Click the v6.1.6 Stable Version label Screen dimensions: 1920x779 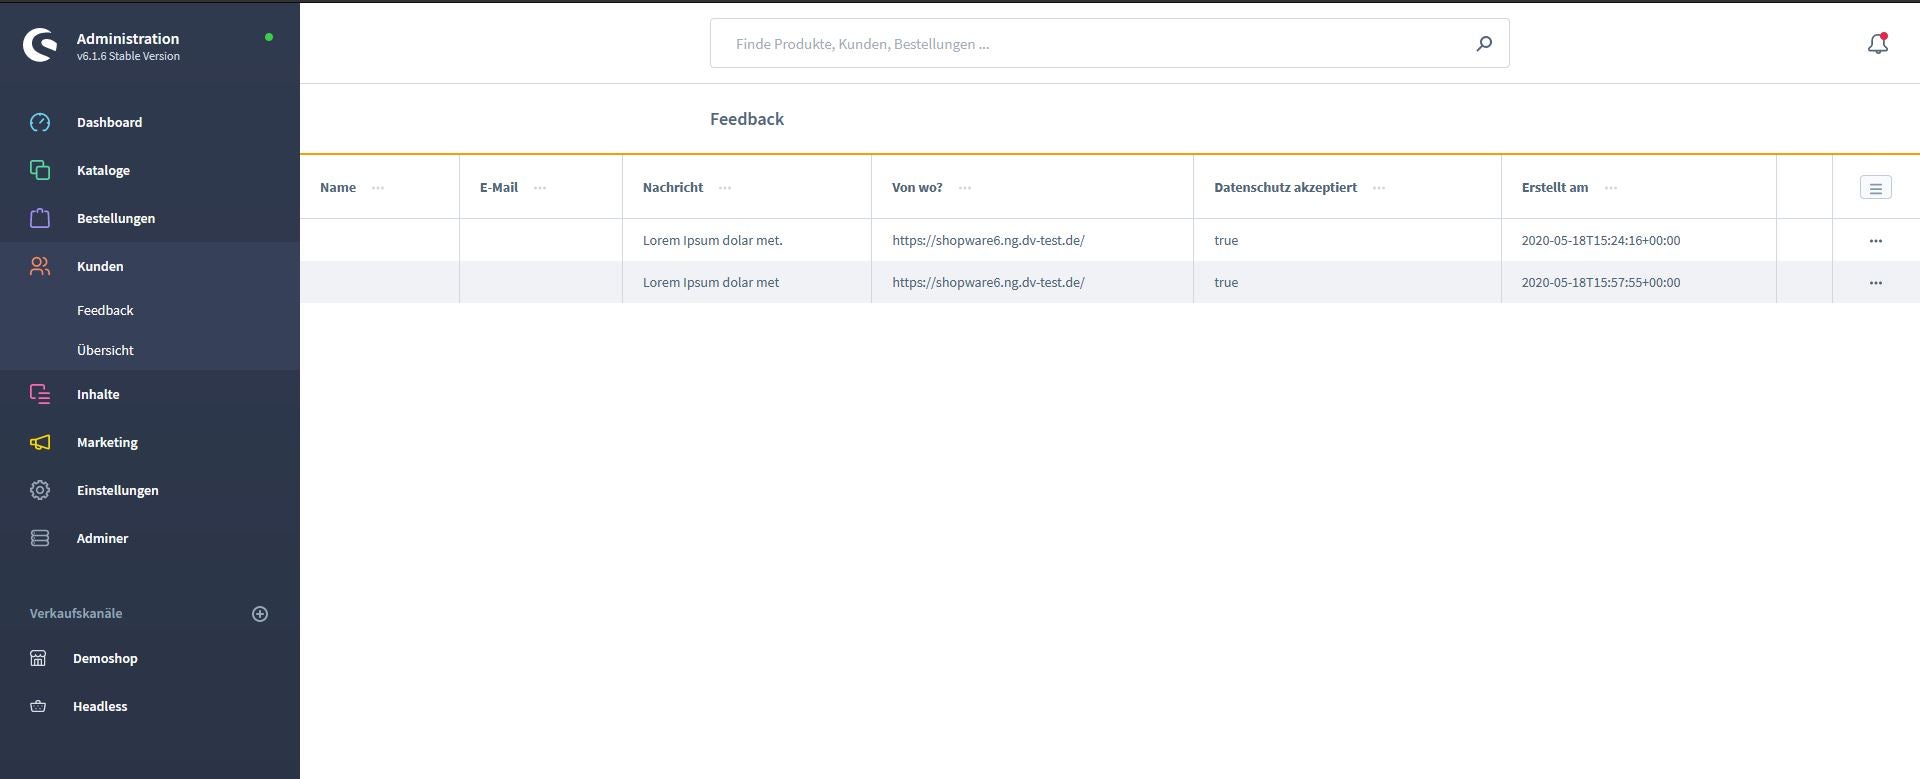128,56
